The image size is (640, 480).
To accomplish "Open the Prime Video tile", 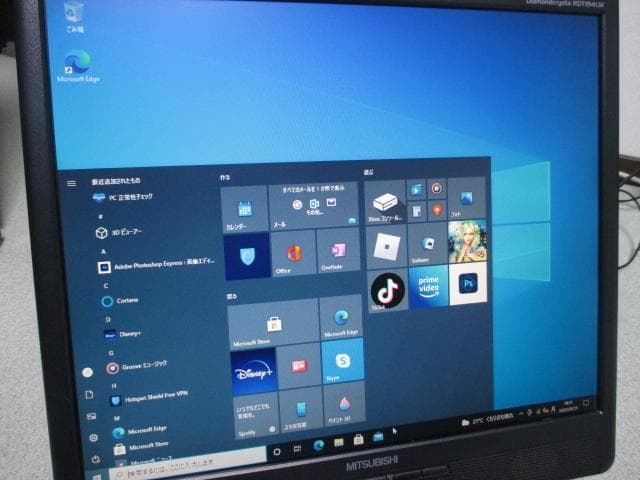I will 429,287.
